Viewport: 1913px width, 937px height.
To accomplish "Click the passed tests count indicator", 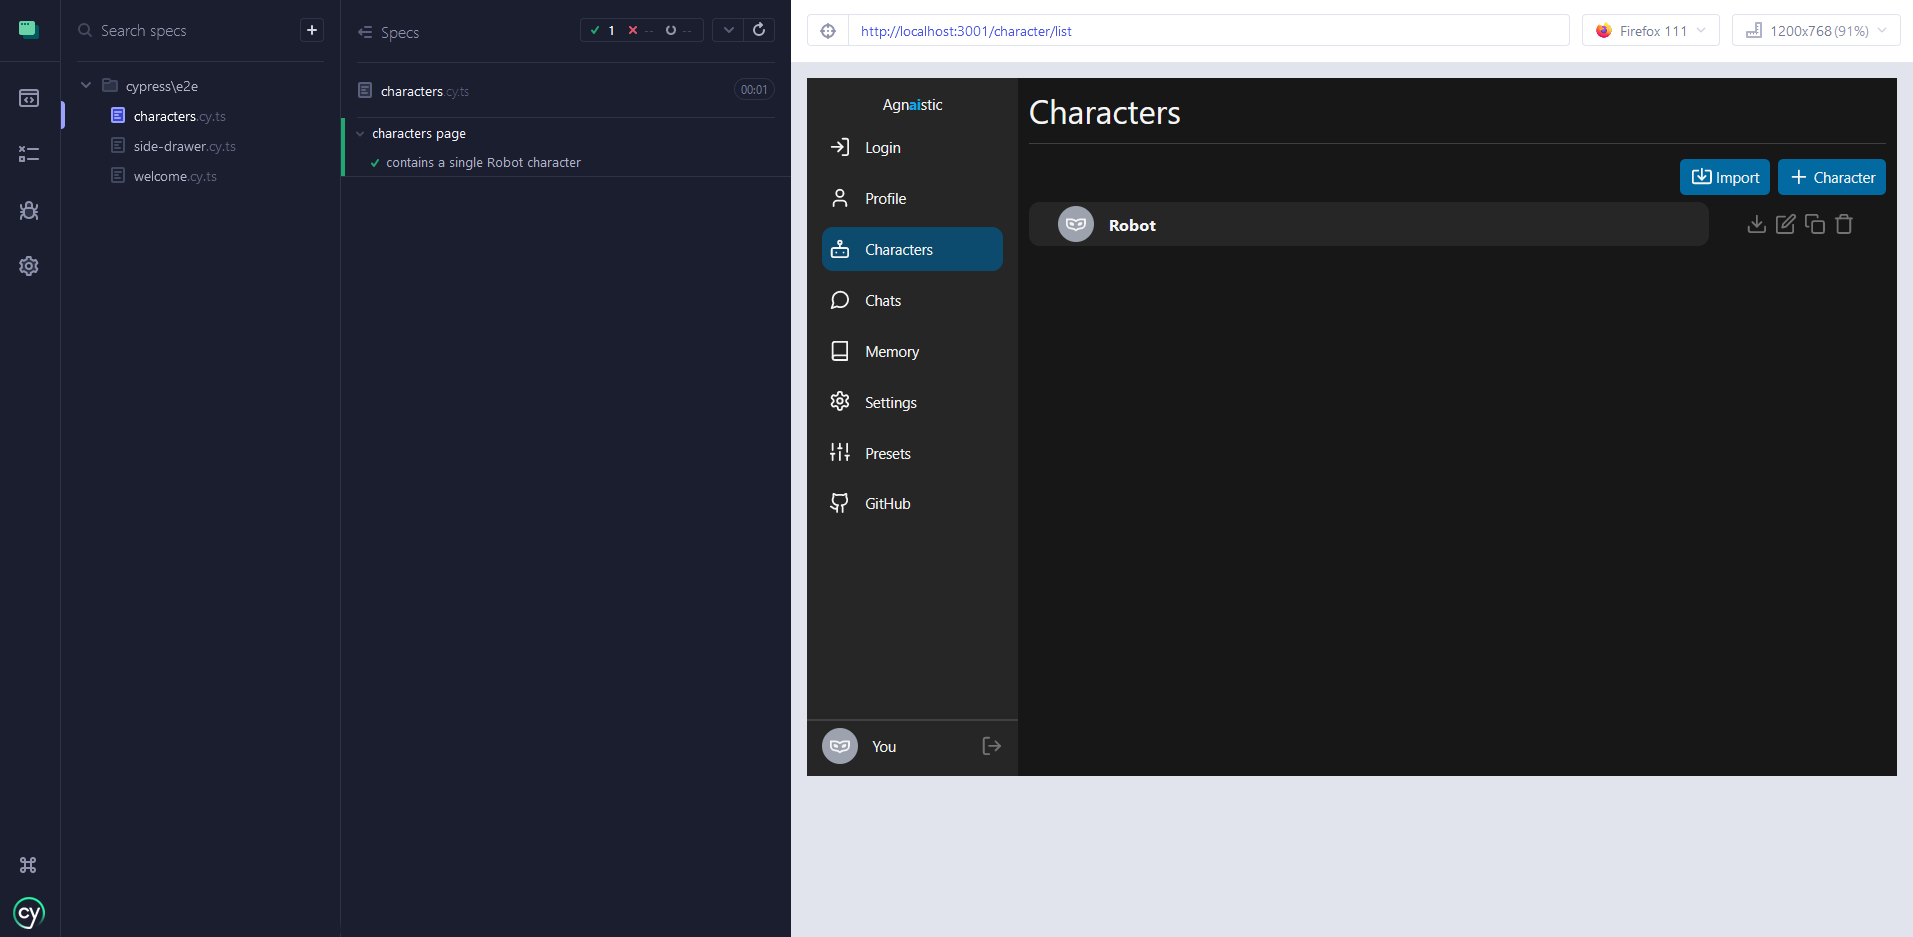I will coord(602,30).
